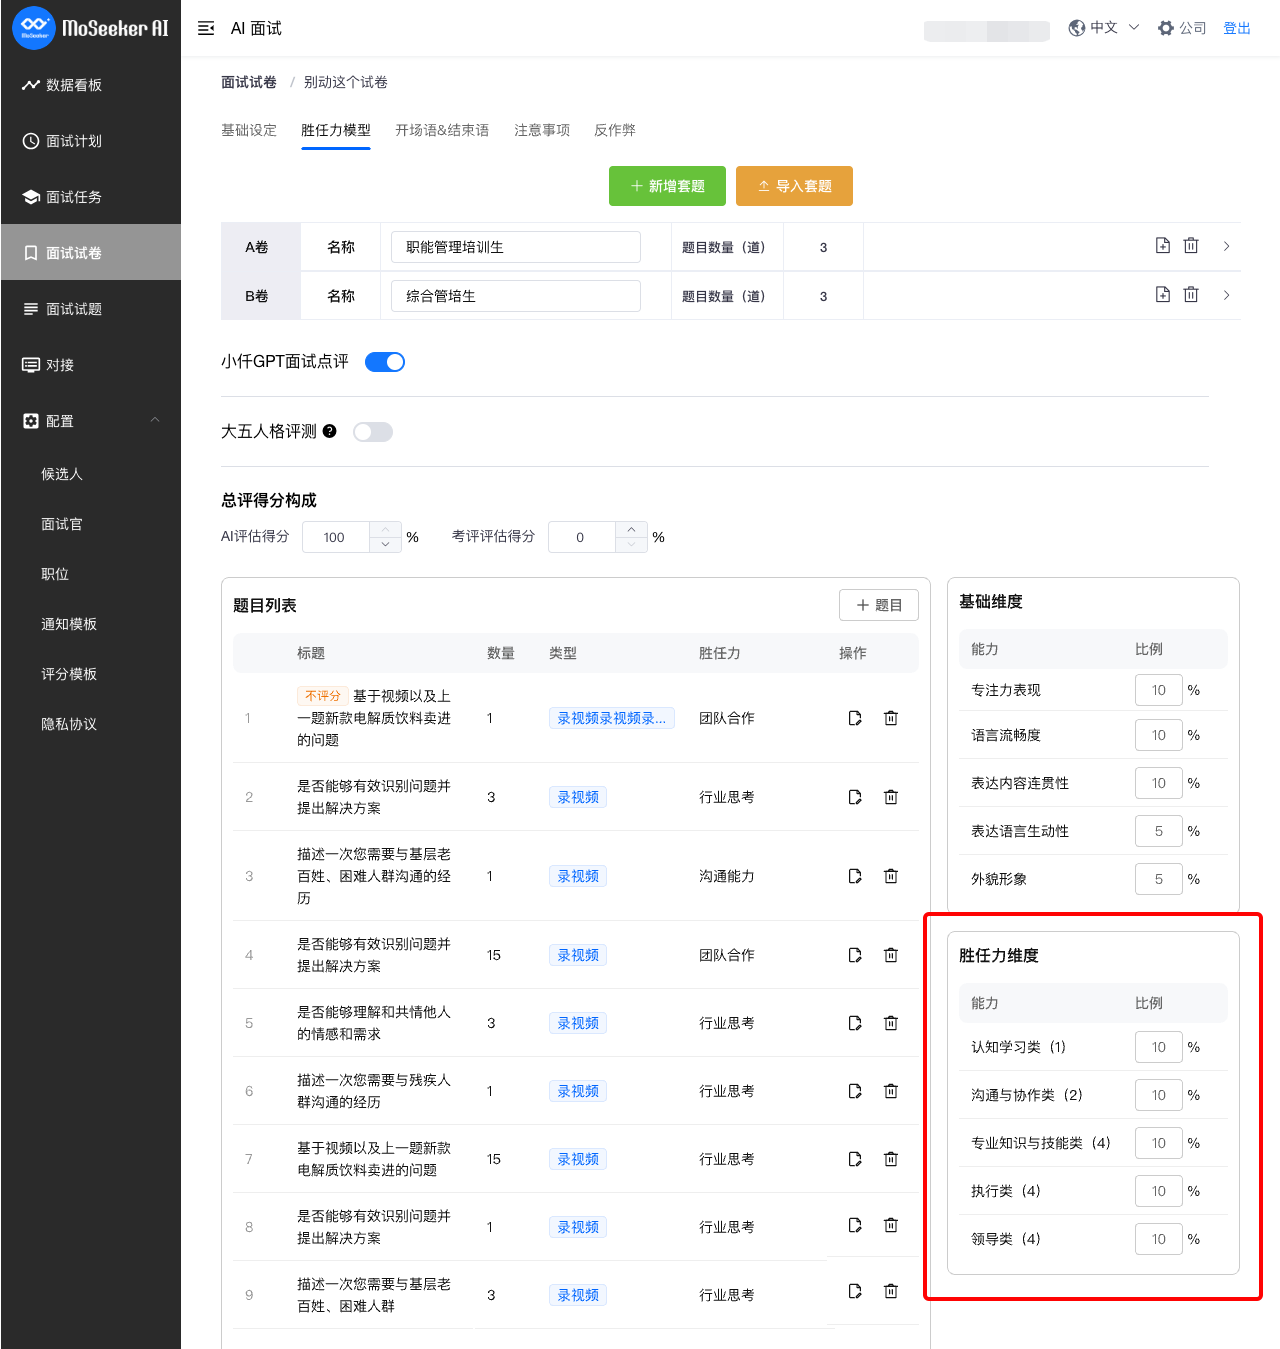Delete question row 3 trash icon
Screen dimensions: 1280x1349
click(891, 876)
